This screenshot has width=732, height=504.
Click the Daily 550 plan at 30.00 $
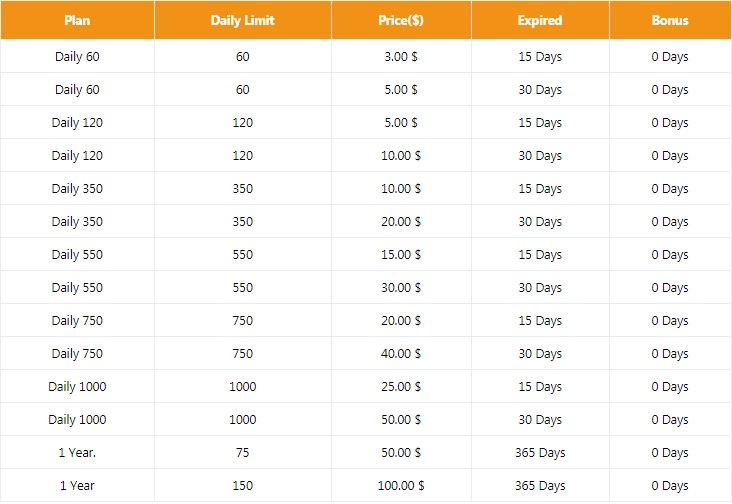pyautogui.click(x=77, y=288)
